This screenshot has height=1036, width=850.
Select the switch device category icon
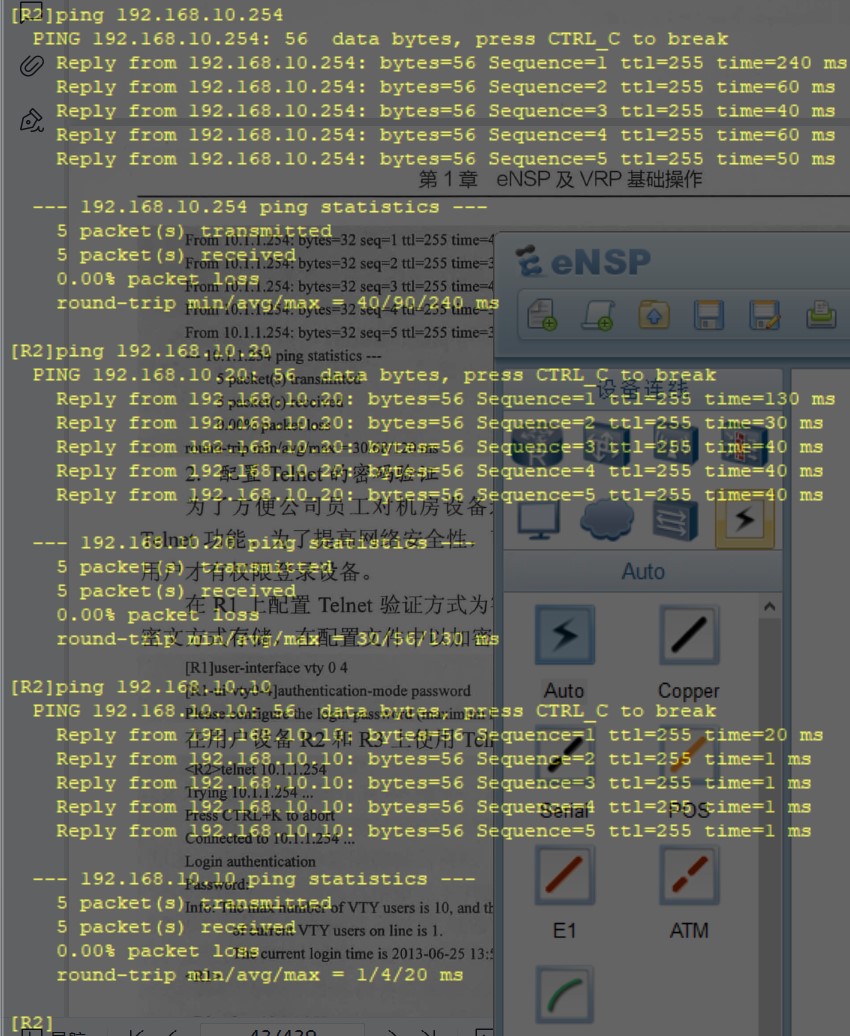coord(605,445)
